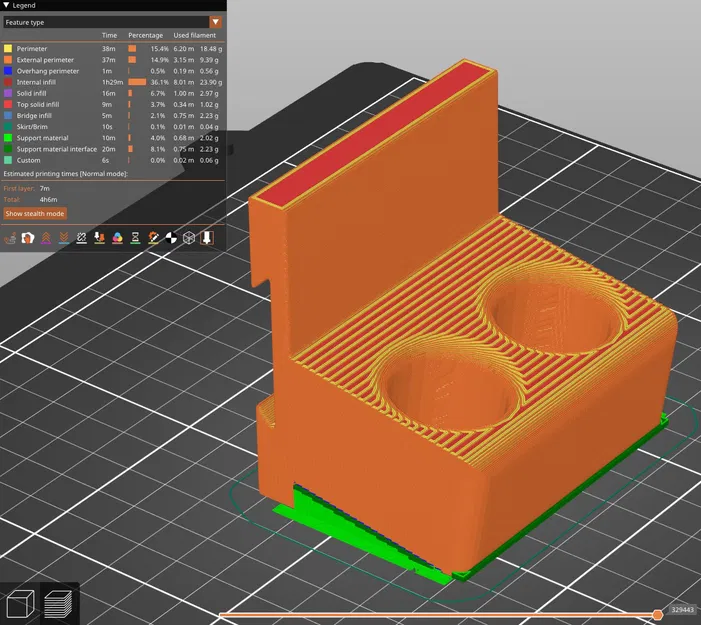701x625 pixels.
Task: Toggle Perimeter feature visibility in legend
Action: (x=113, y=48)
